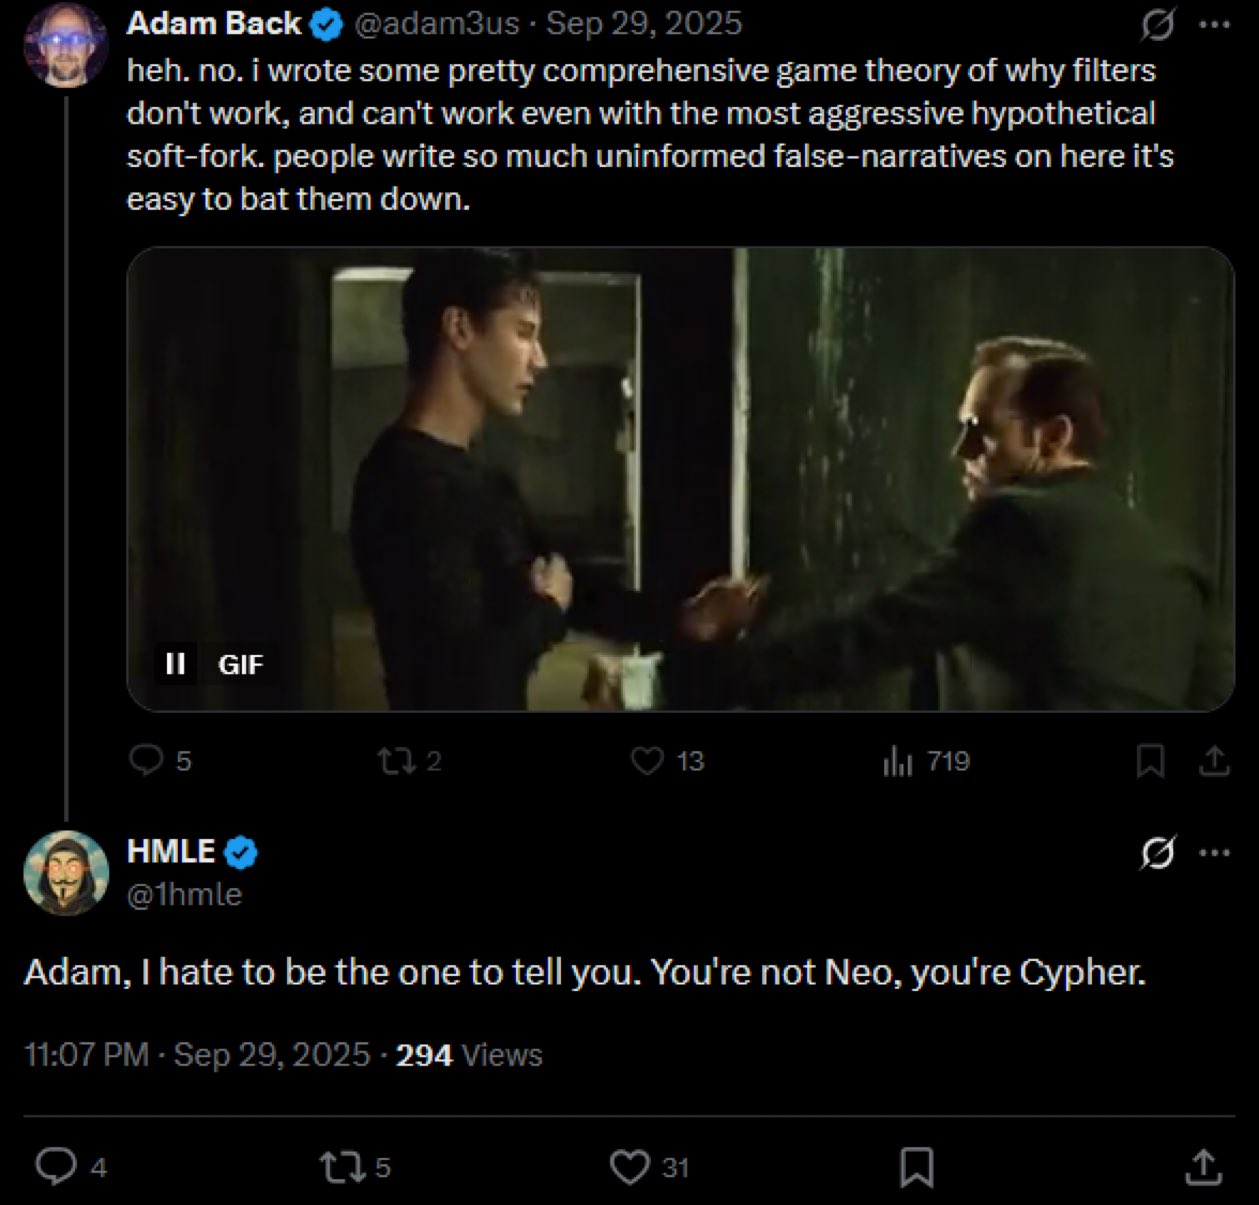Bookmark Adam Back's tweet

pyautogui.click(x=1150, y=762)
